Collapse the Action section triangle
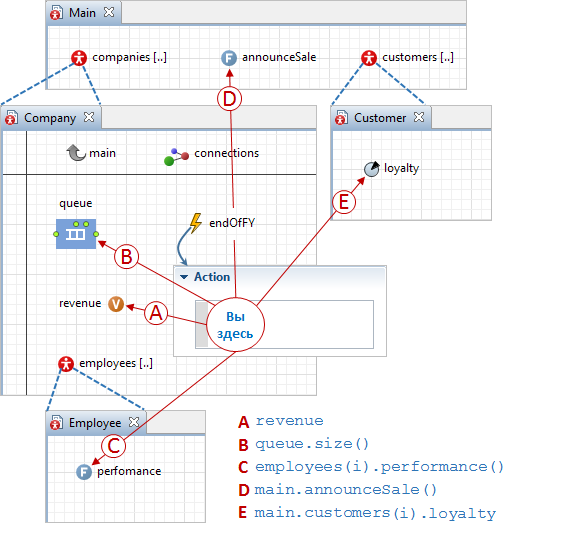The image size is (570, 535). [x=184, y=277]
